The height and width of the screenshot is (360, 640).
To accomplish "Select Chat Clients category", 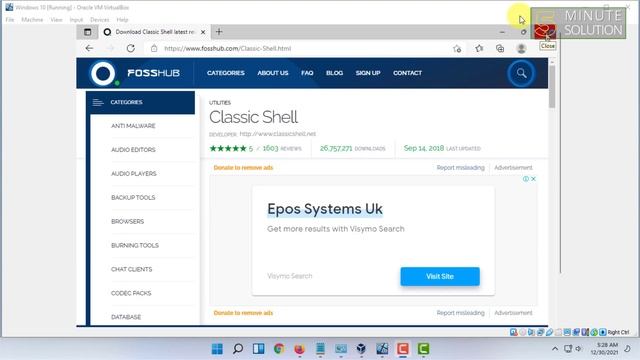I will tap(131, 269).
